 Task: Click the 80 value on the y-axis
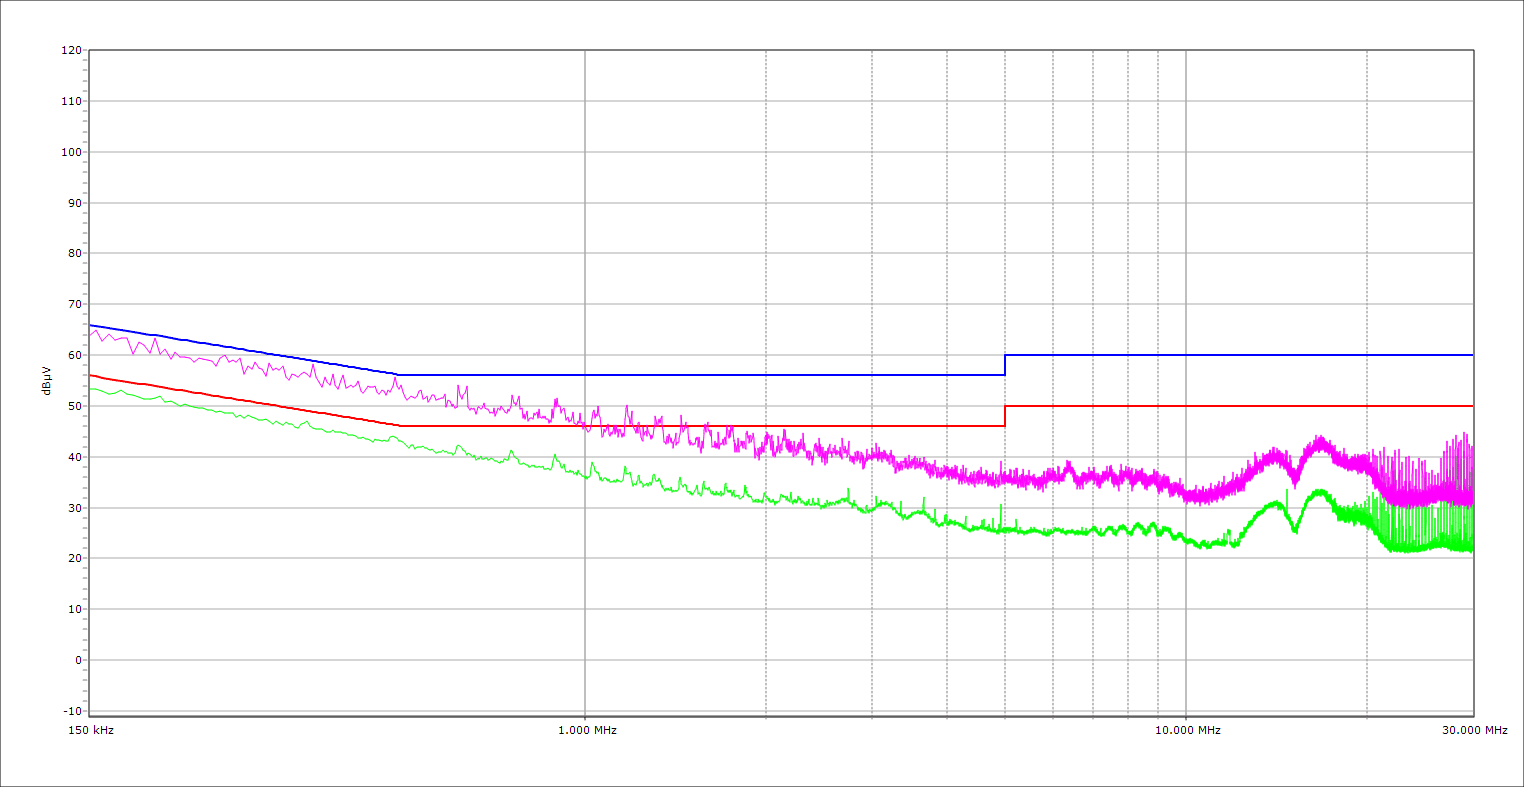pos(74,254)
